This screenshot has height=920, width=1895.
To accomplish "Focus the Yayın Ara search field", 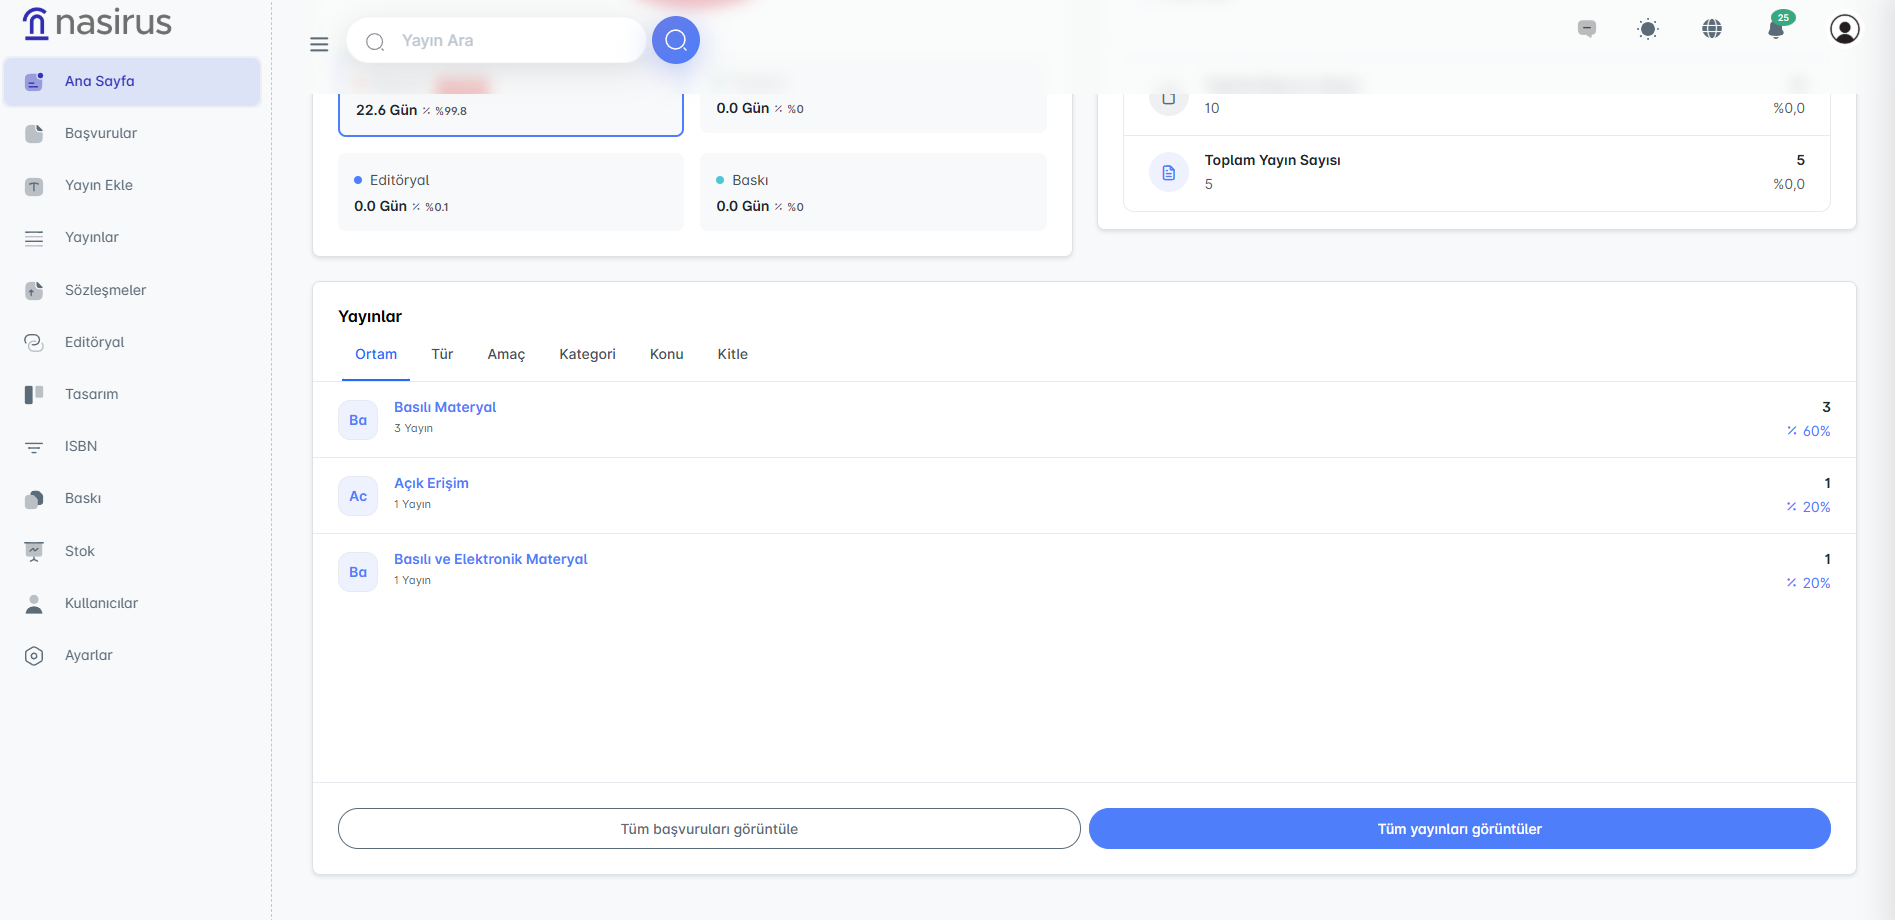I will coord(510,41).
